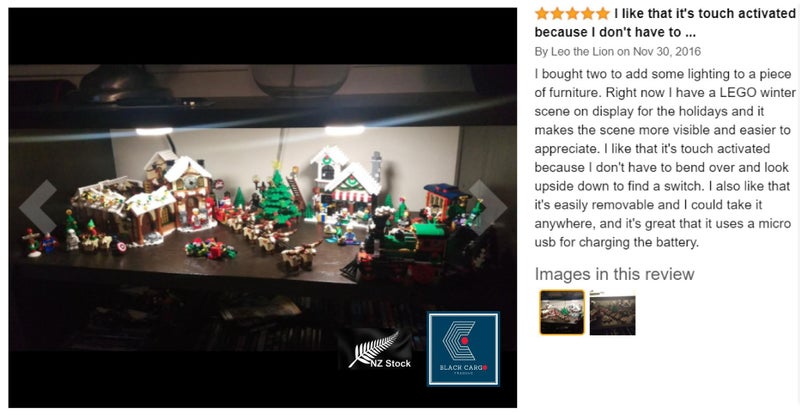Click the Images in this review heading
The width and height of the screenshot is (800, 412).
point(614,274)
